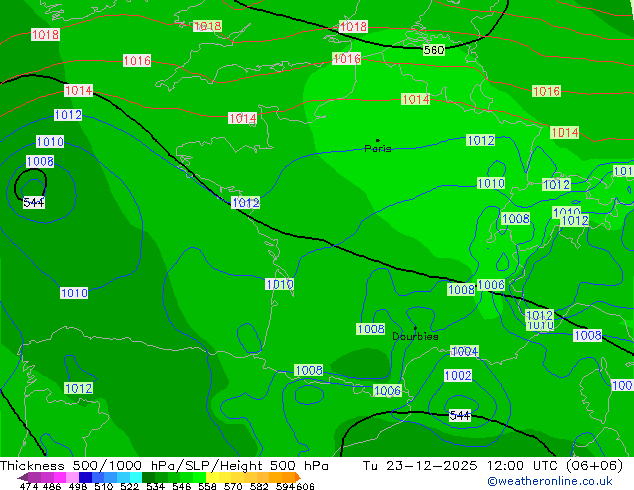
Task: Click the 1012 label on the Brittany coast
Action: click(245, 203)
